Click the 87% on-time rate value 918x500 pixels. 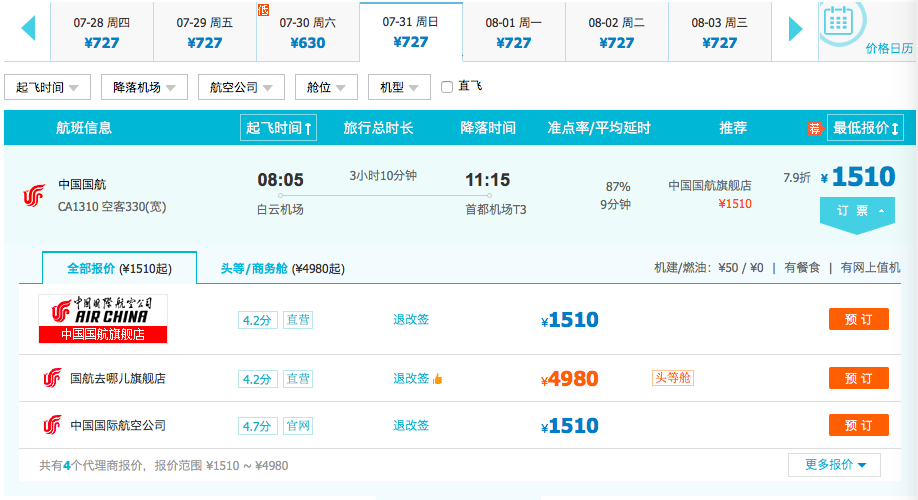(618, 187)
